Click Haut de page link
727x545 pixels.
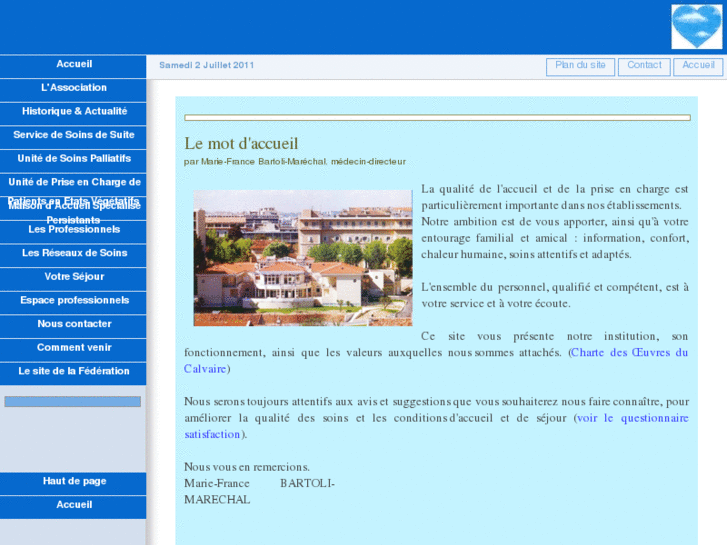(x=73, y=484)
